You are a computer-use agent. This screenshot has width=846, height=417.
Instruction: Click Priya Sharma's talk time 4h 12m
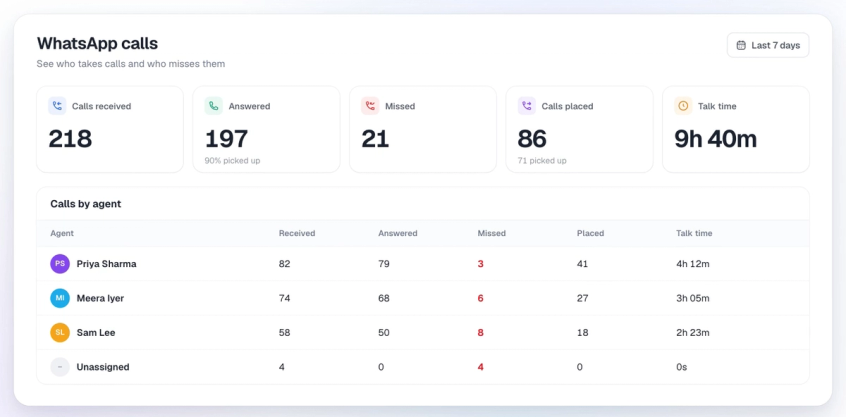coord(693,264)
